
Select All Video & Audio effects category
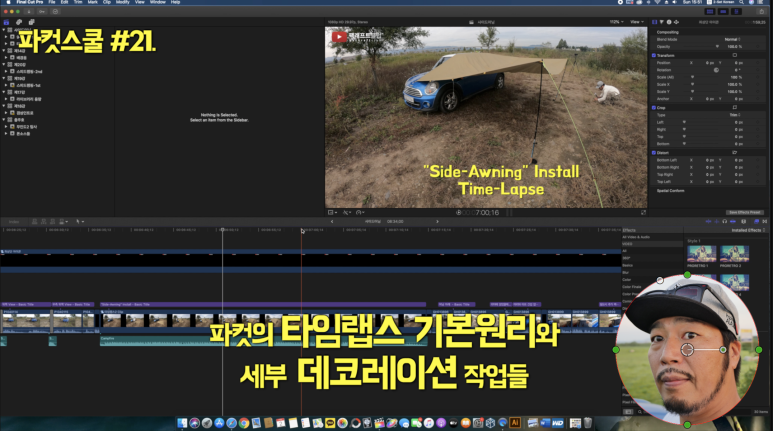(x=636, y=237)
